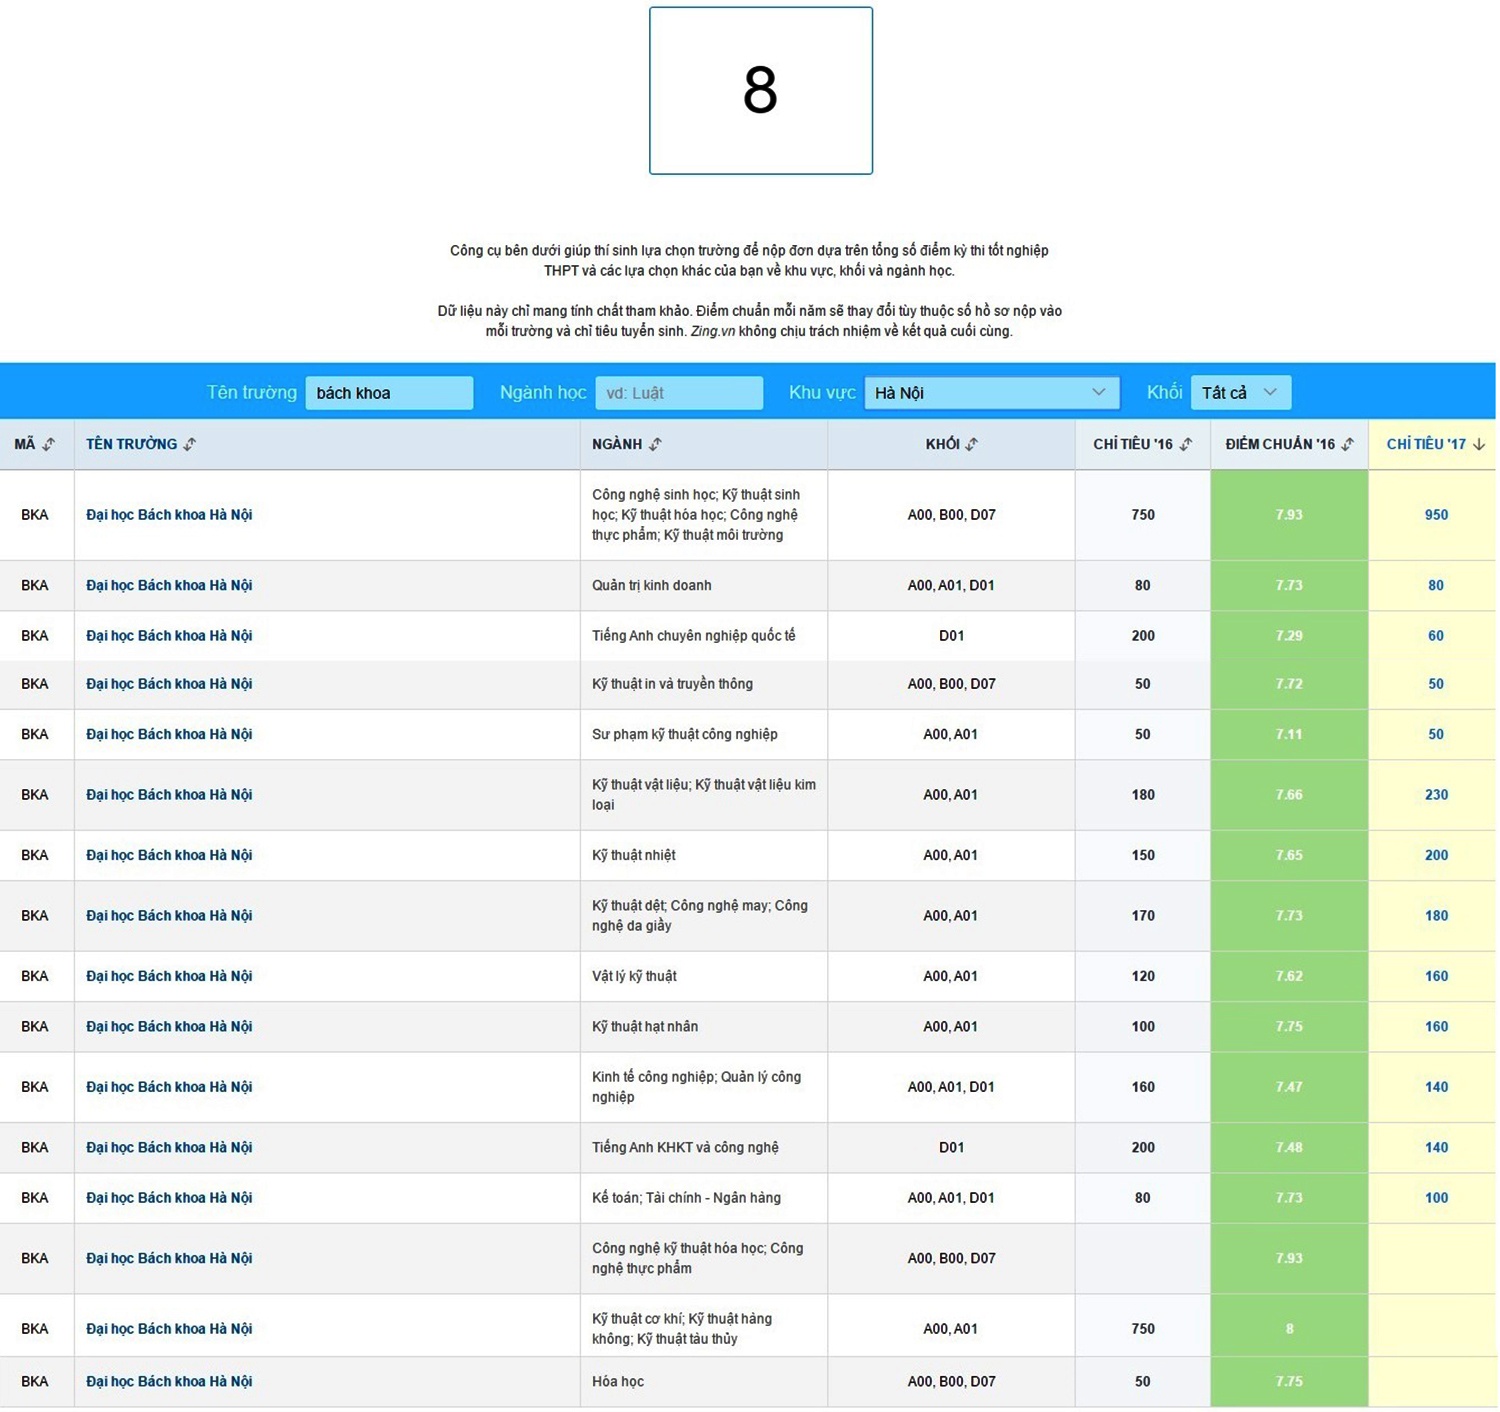
Task: Open school link in Hóa học row
Action: pos(169,1382)
